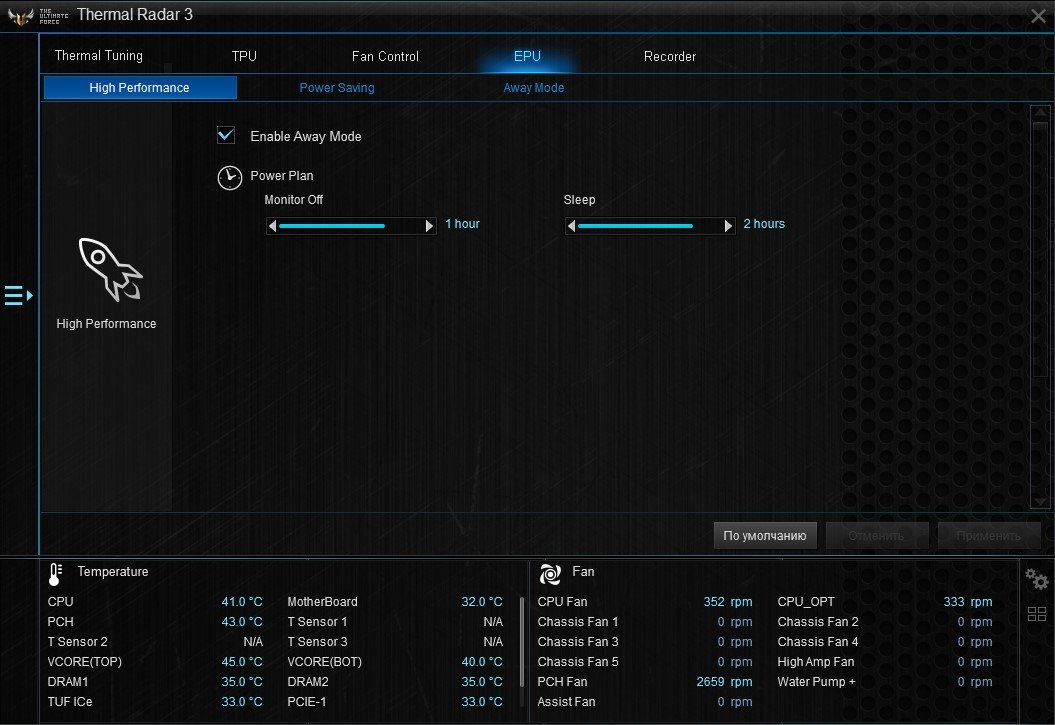Click the Применить apply button
This screenshot has height=725, width=1055.
pyautogui.click(x=989, y=536)
